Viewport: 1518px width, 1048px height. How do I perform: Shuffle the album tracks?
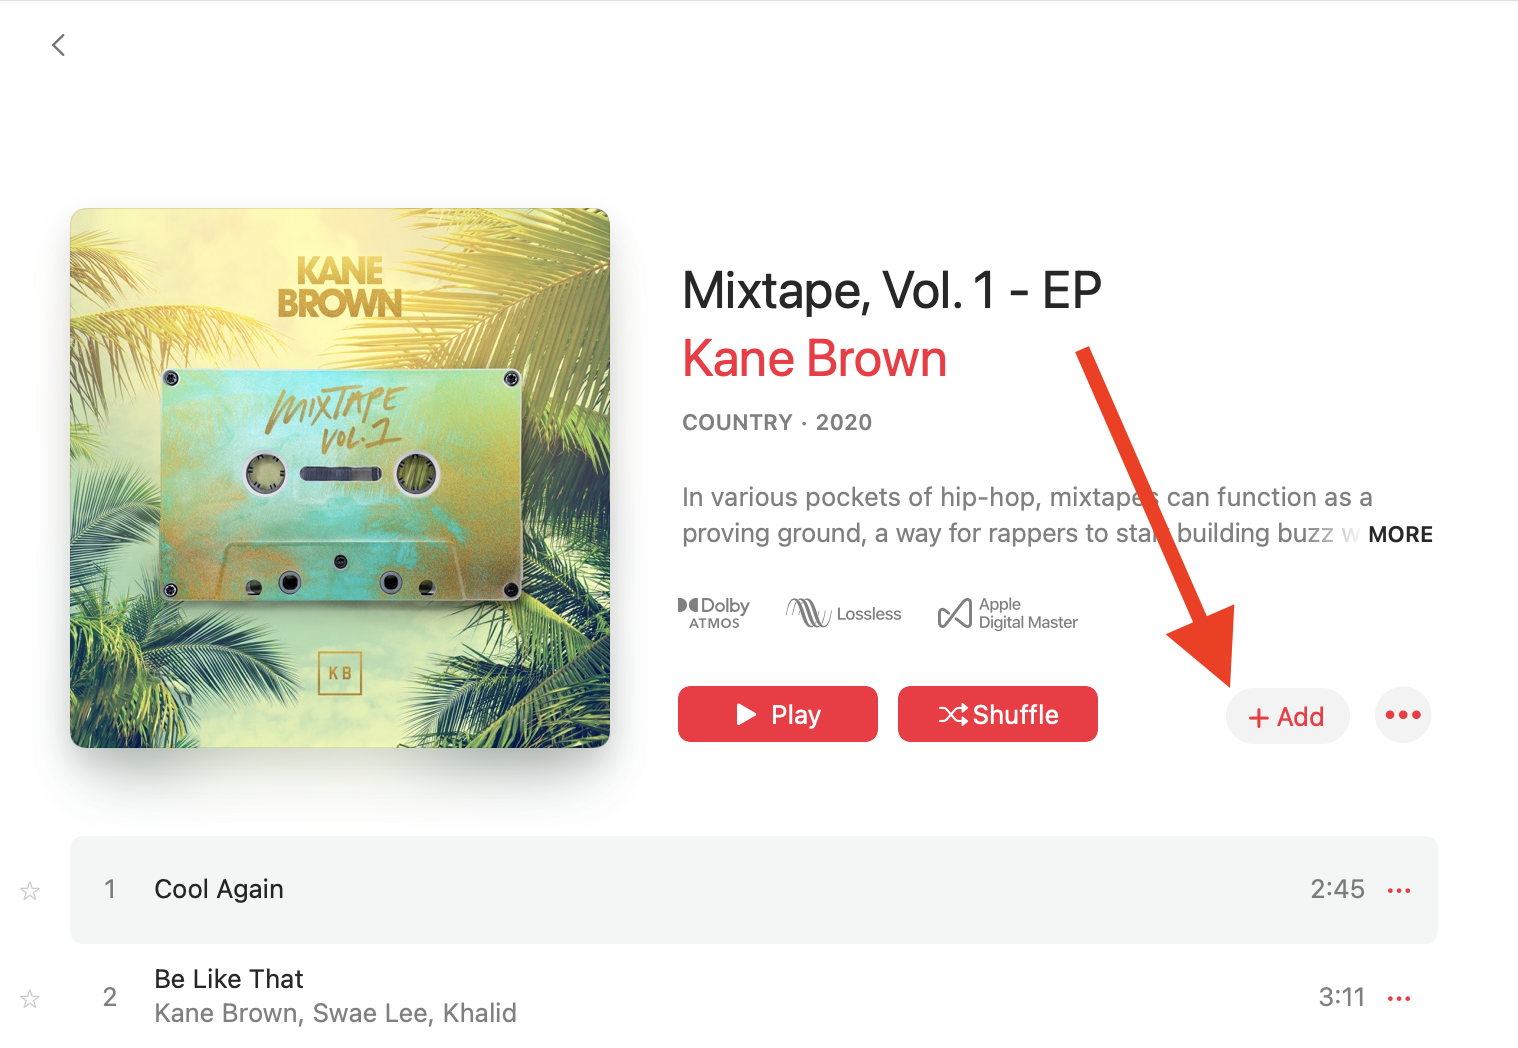(x=998, y=714)
